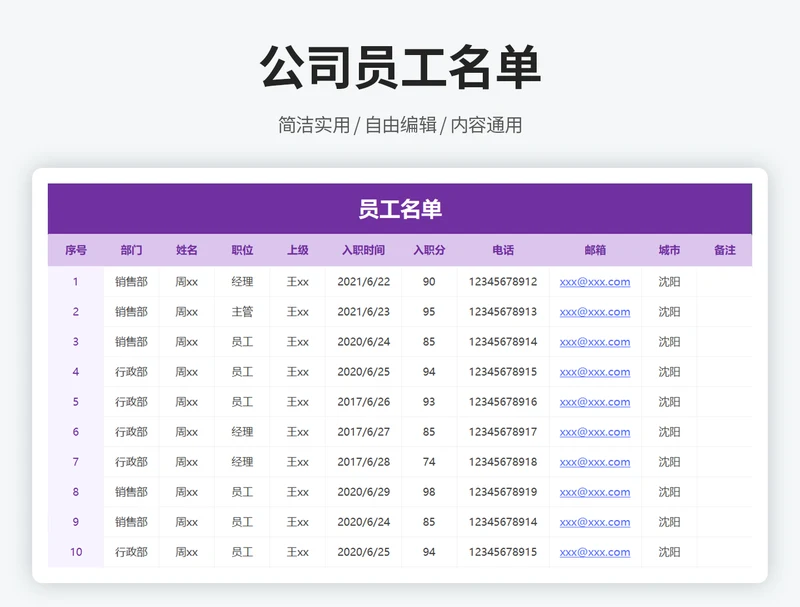This screenshot has width=800, height=607.
Task: Select the score cell 98
Action: (x=429, y=492)
